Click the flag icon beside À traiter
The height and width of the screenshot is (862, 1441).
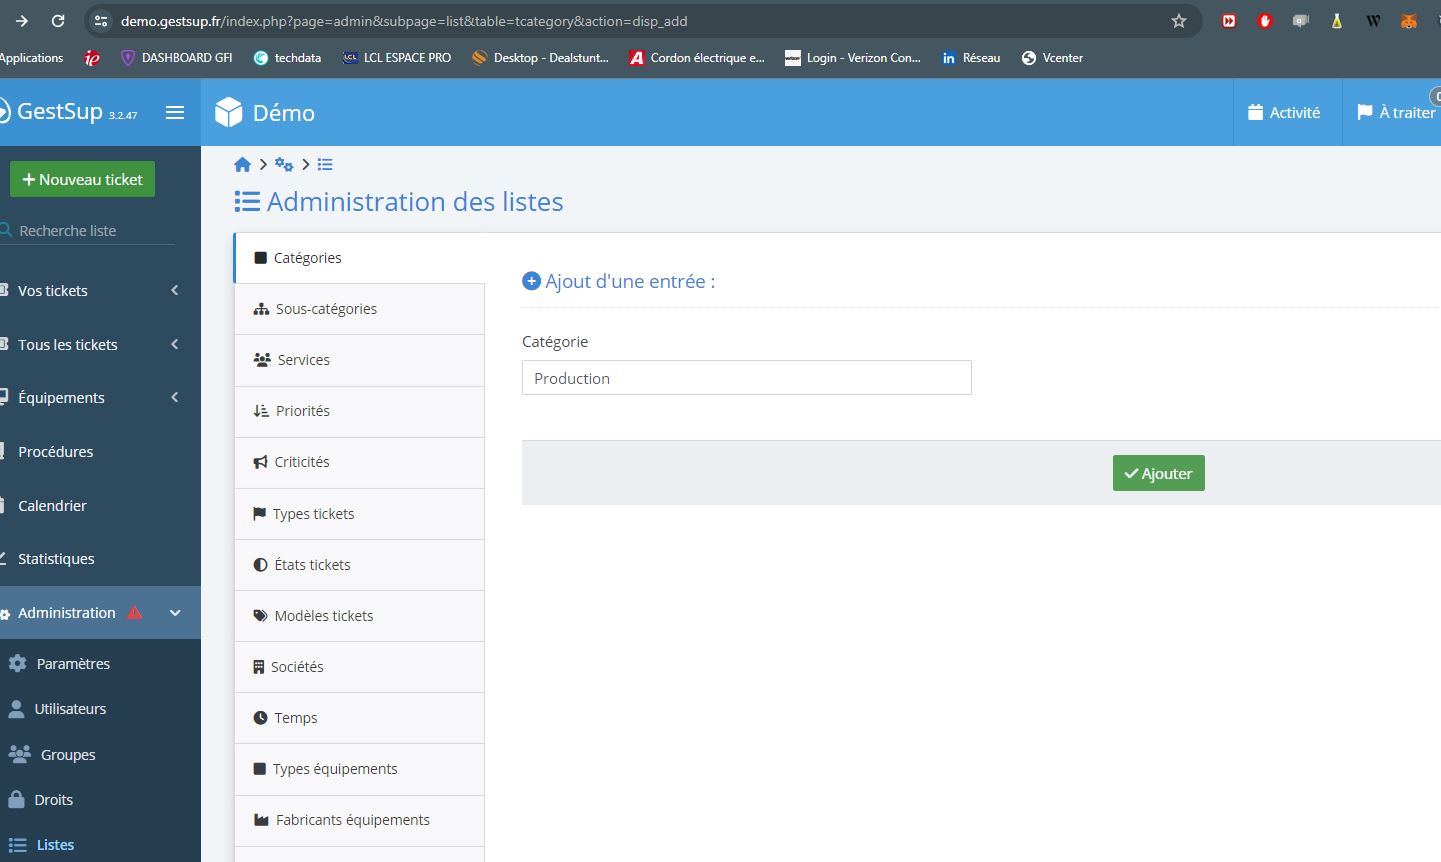[x=1364, y=112]
